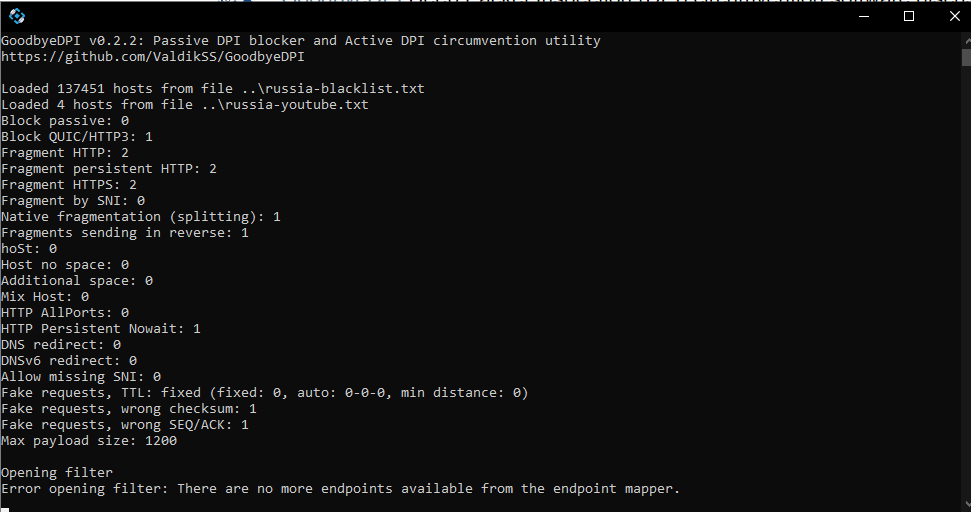971x512 pixels.
Task: Click the Opening filter line
Action: tap(57, 472)
